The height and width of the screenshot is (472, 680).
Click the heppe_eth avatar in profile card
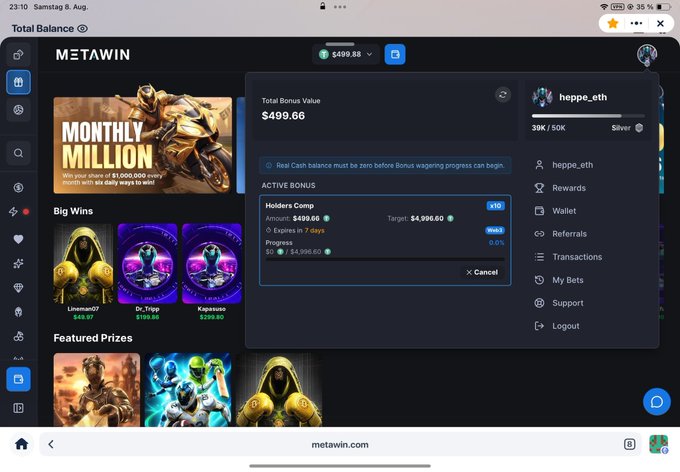tap(542, 97)
